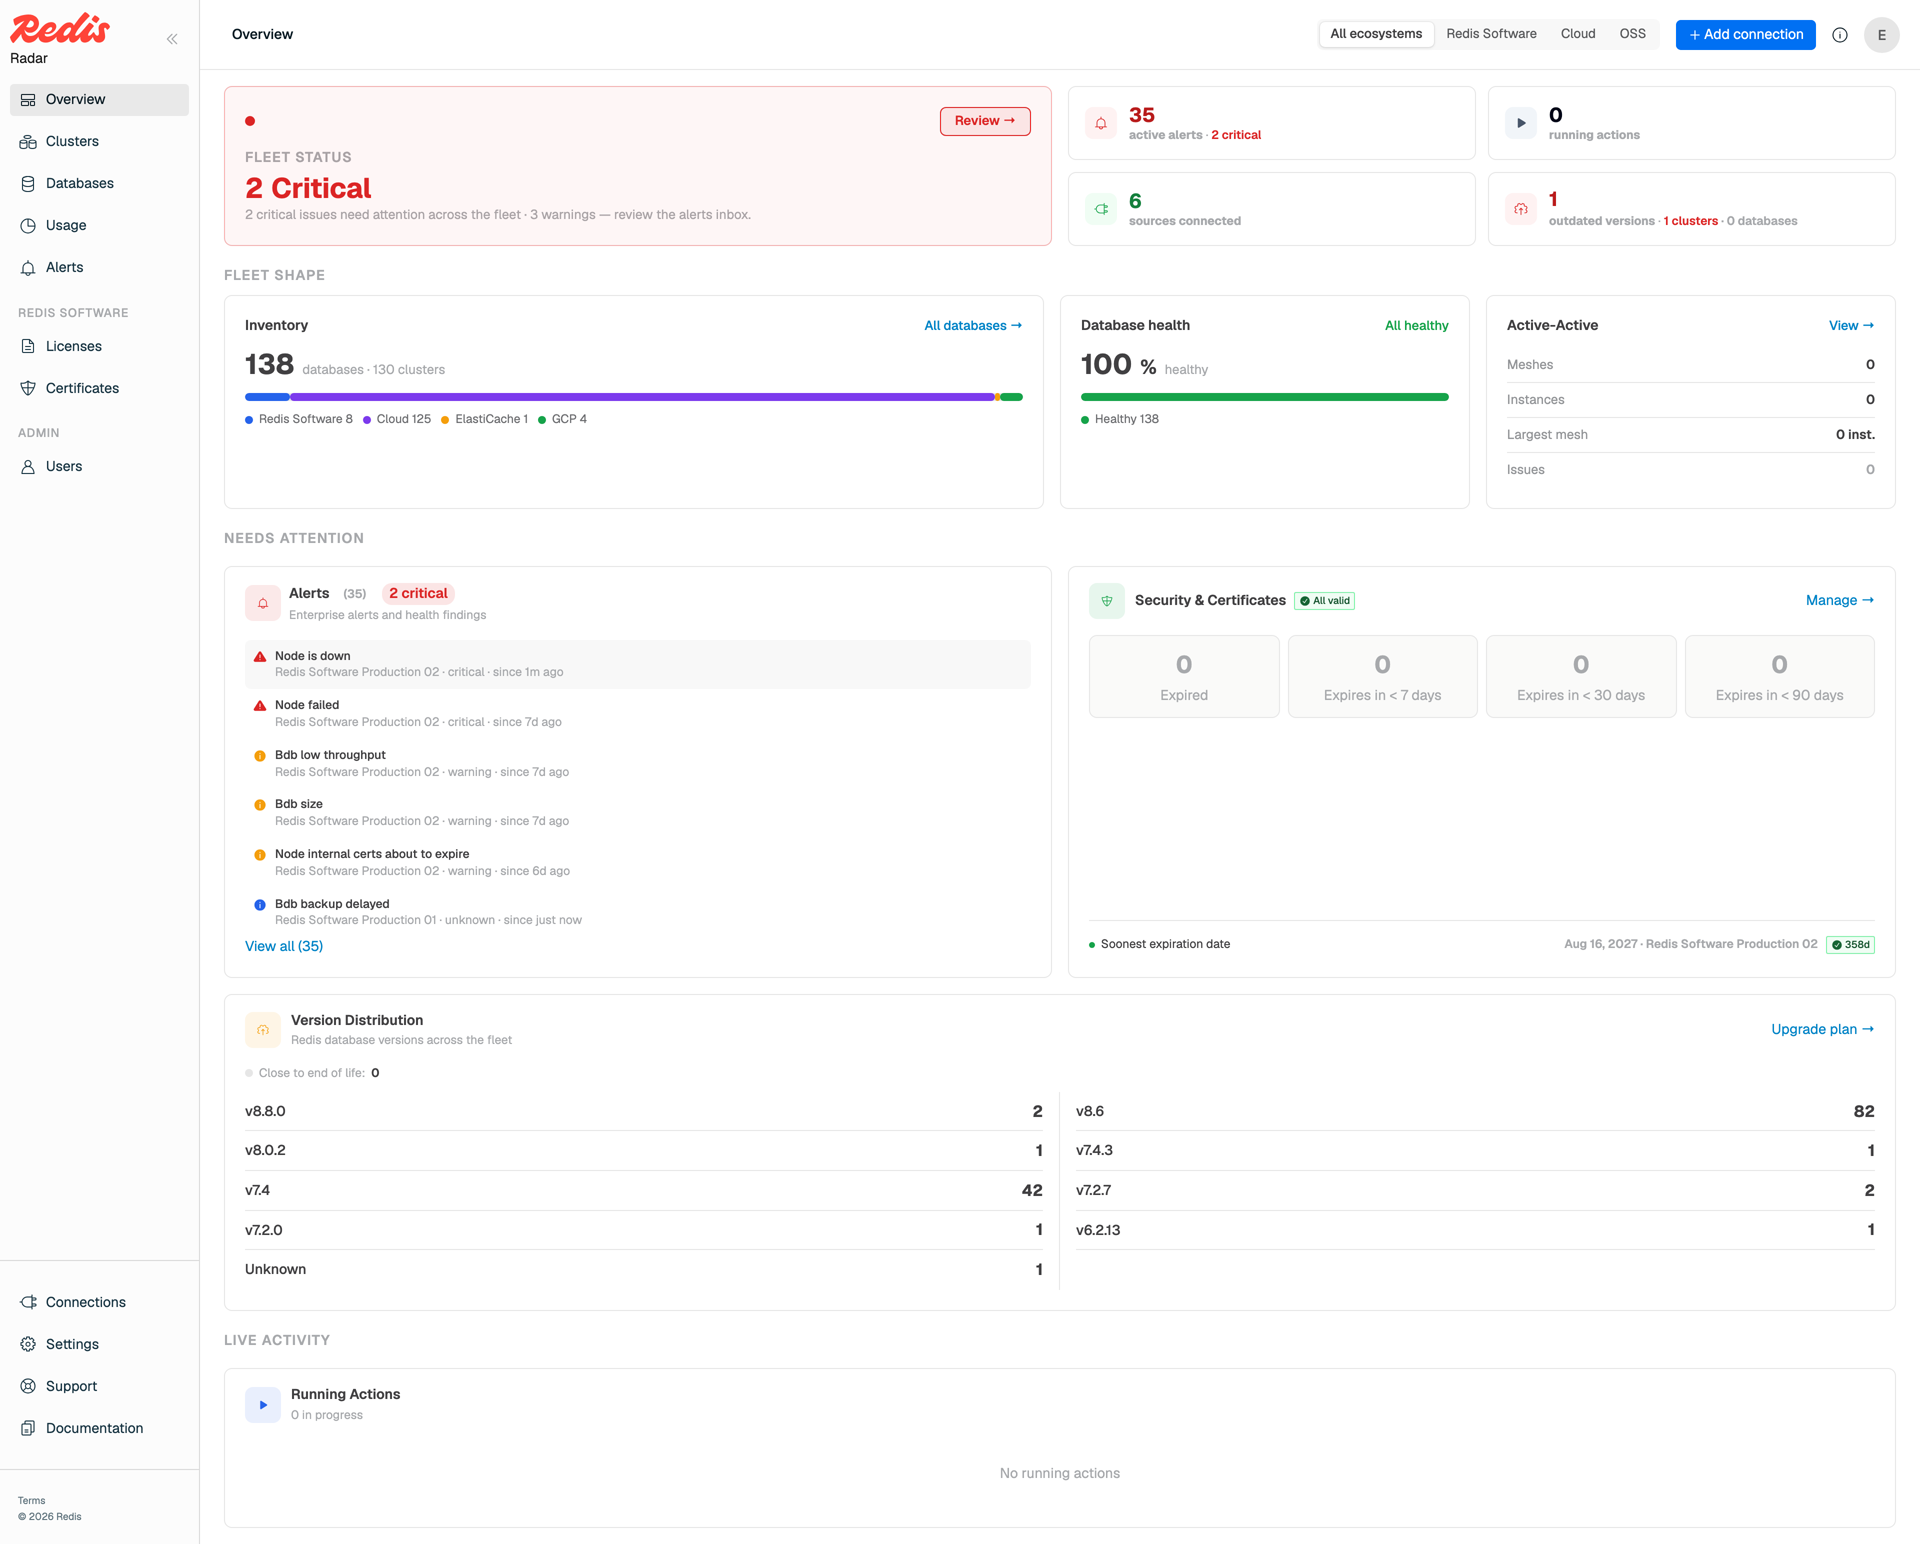
Task: Click the database health green bar
Action: (1265, 397)
